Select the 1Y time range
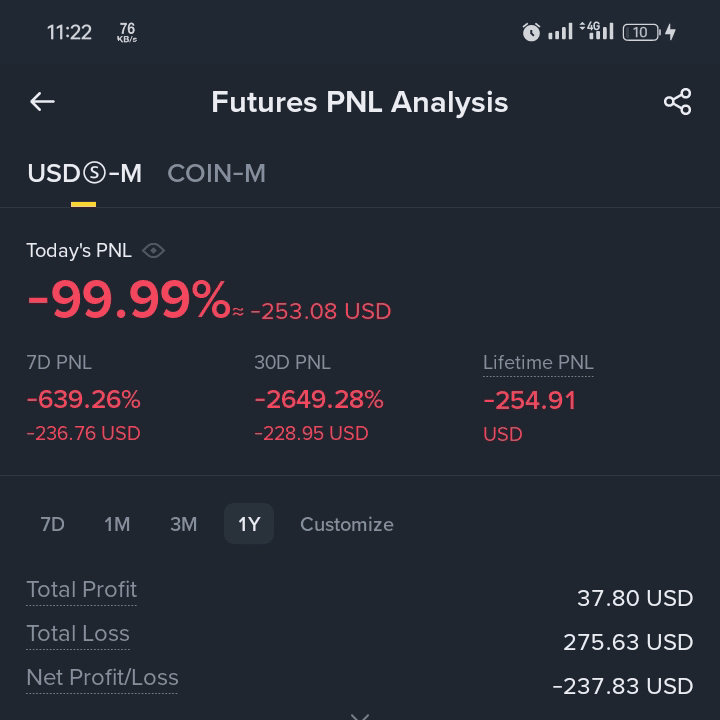 tap(249, 524)
